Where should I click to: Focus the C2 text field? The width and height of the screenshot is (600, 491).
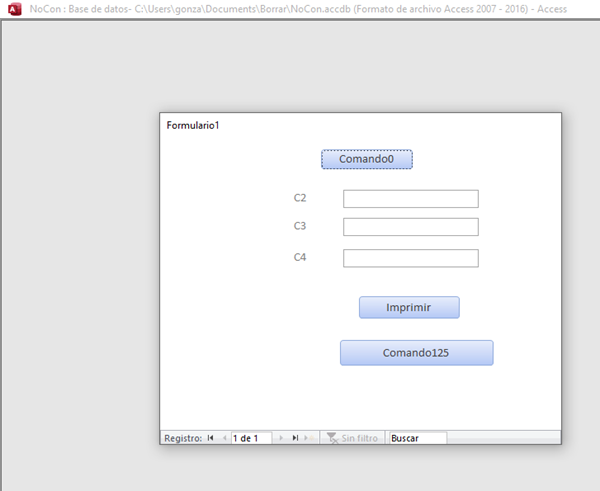[410, 199]
